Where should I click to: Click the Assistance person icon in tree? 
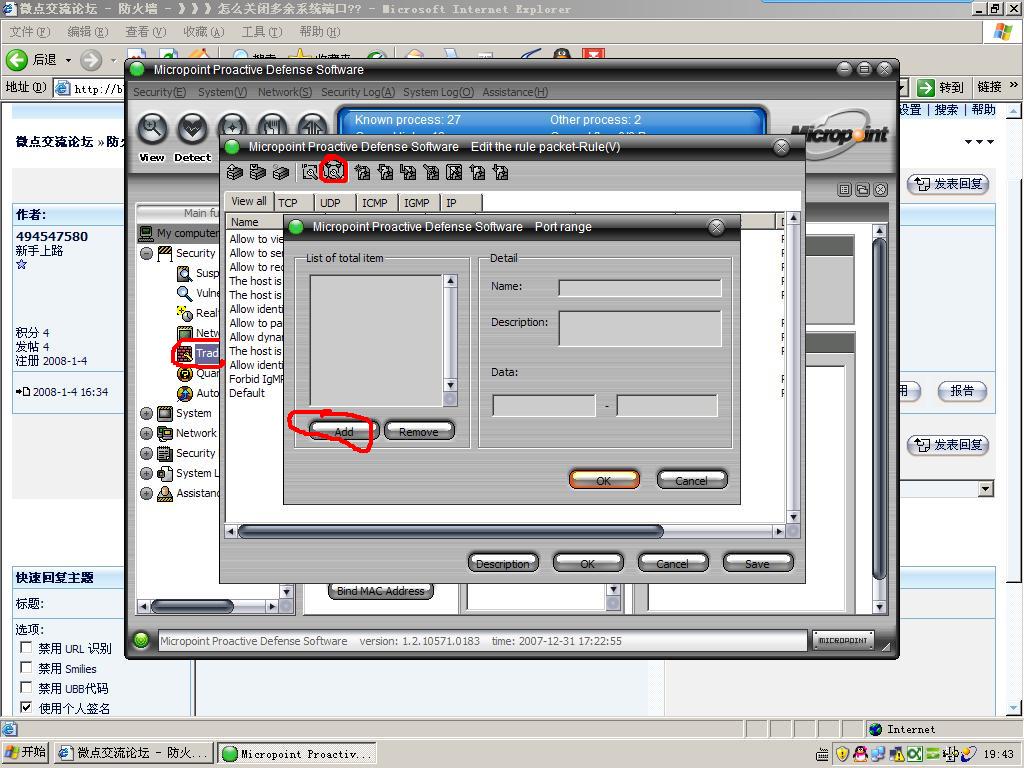(165, 493)
